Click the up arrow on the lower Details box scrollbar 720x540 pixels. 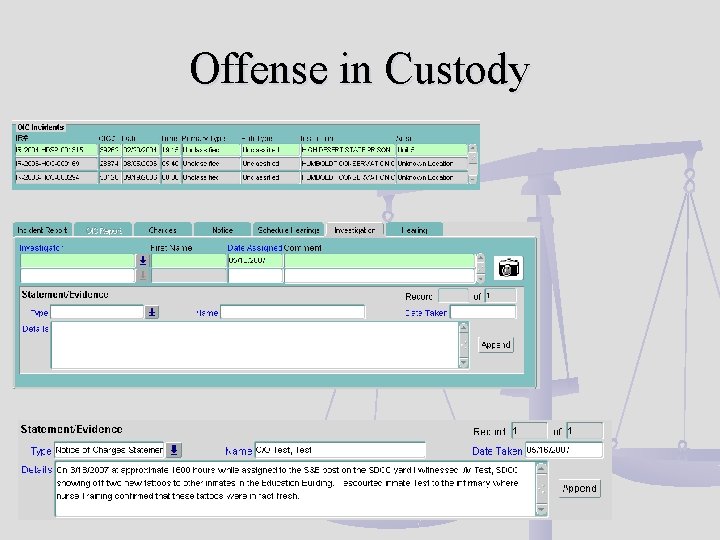coord(541,468)
